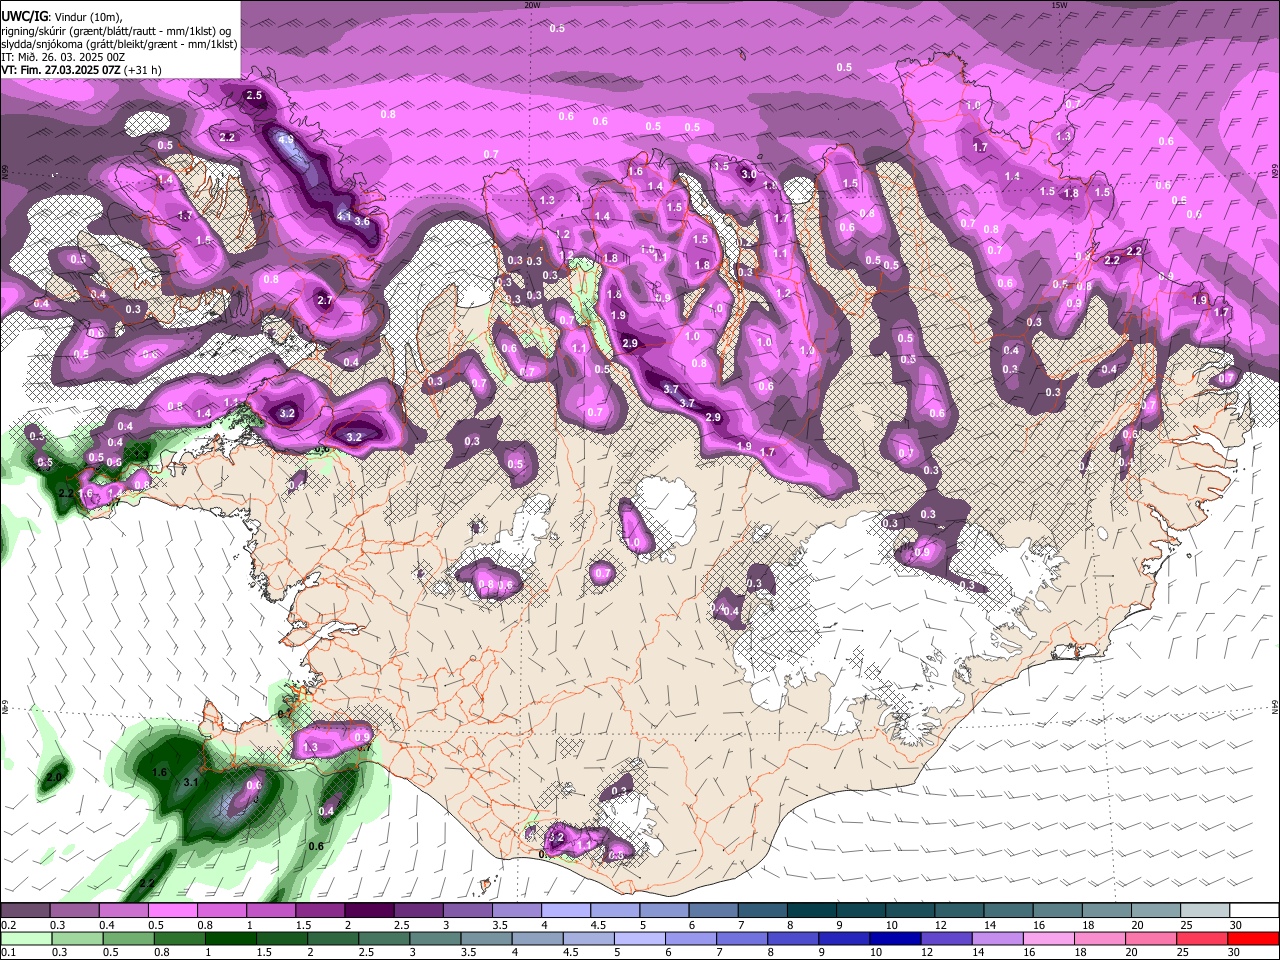Click the 2.0 value in the southwest green patch
The height and width of the screenshot is (960, 1280).
[x=54, y=777]
